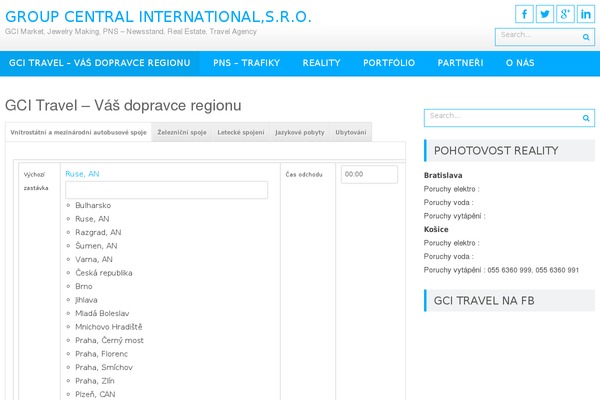Screen dimensions: 600x400
Task: Click the Čas odchodu time field
Action: (369, 174)
